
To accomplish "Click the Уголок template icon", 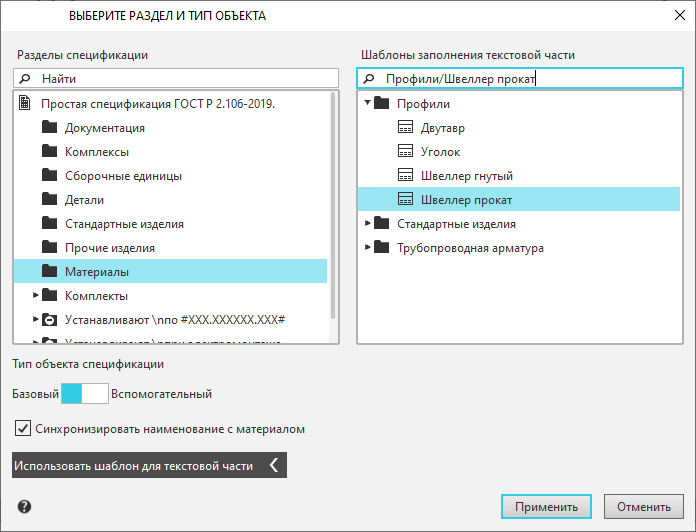I will [405, 152].
